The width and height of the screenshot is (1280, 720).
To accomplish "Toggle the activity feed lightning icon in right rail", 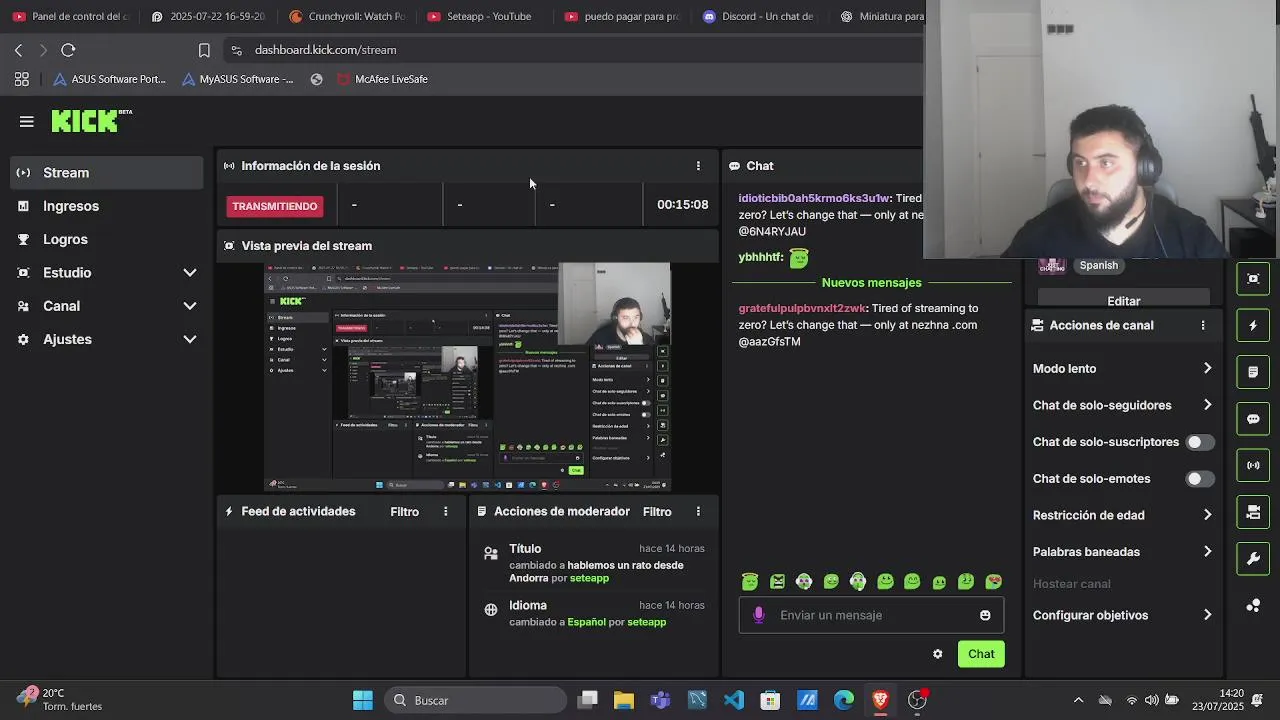I will point(1253,326).
